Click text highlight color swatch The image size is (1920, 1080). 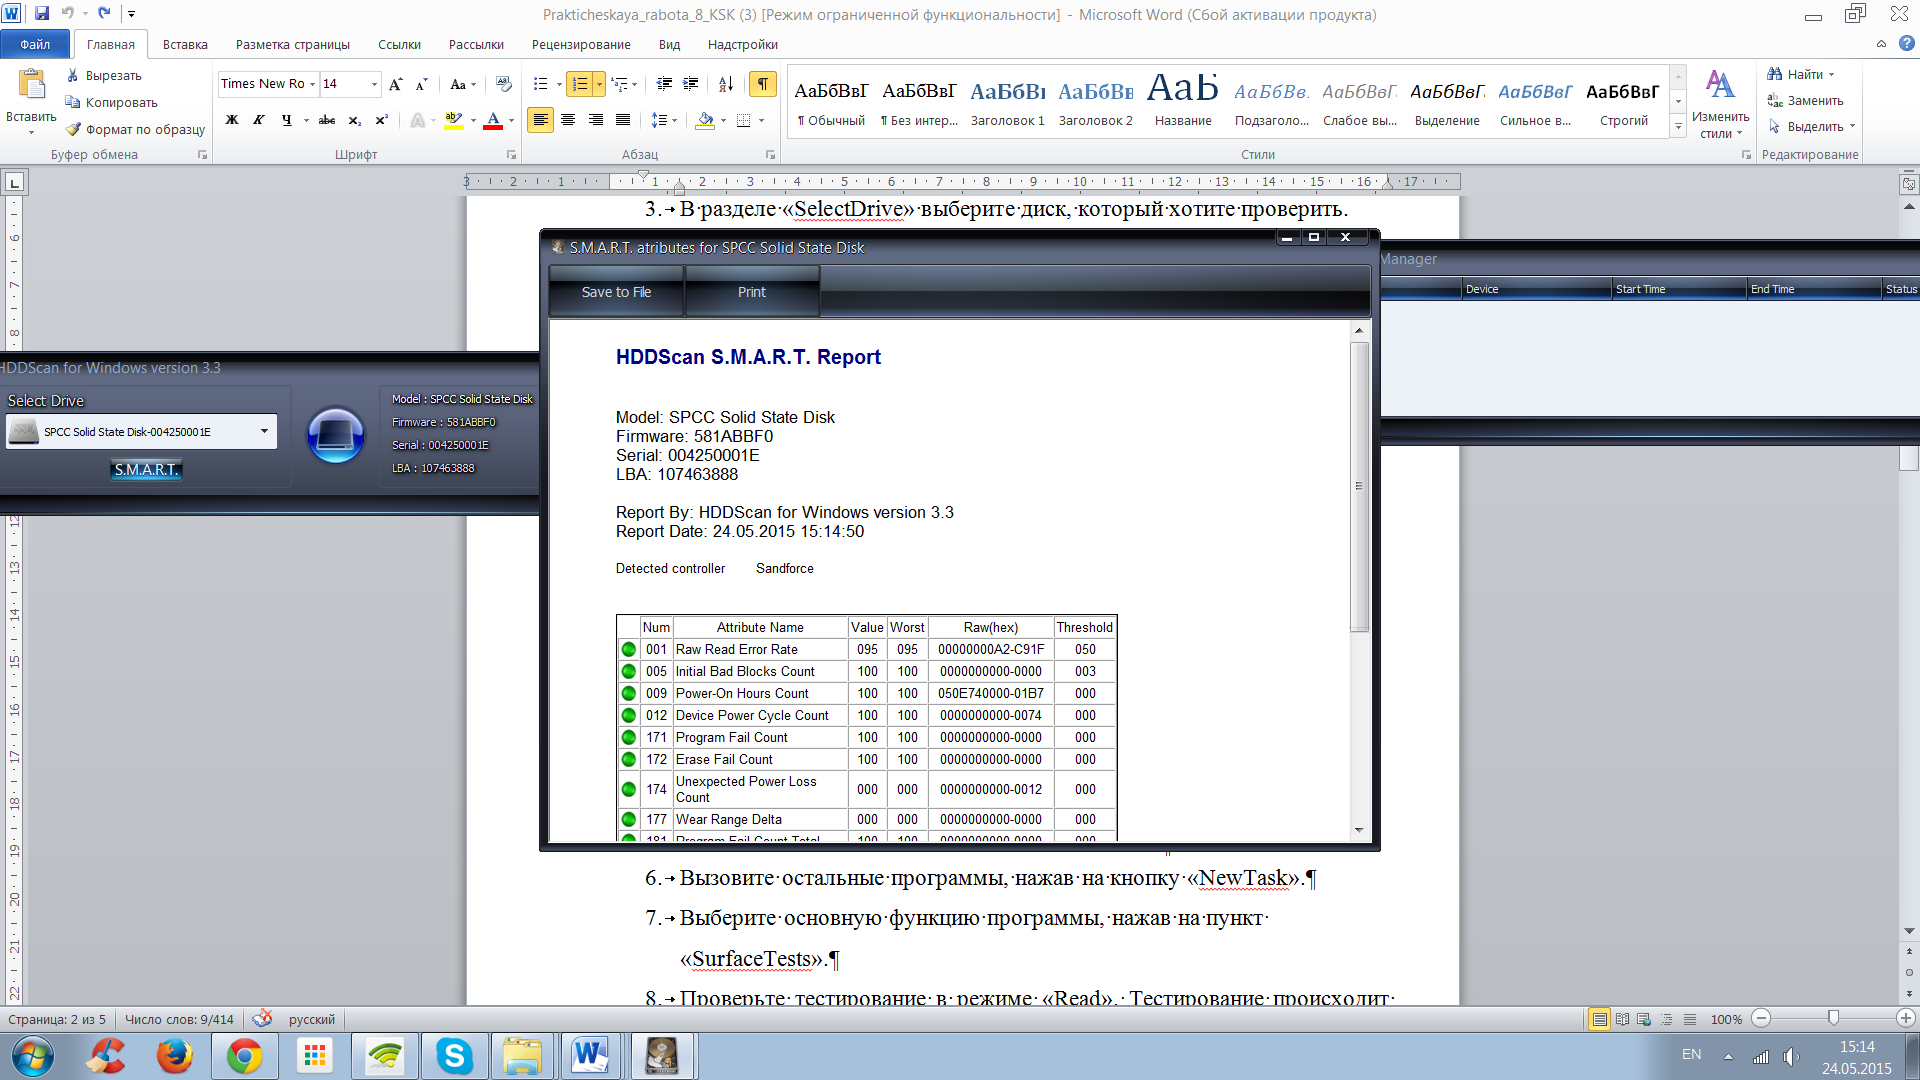point(454,120)
